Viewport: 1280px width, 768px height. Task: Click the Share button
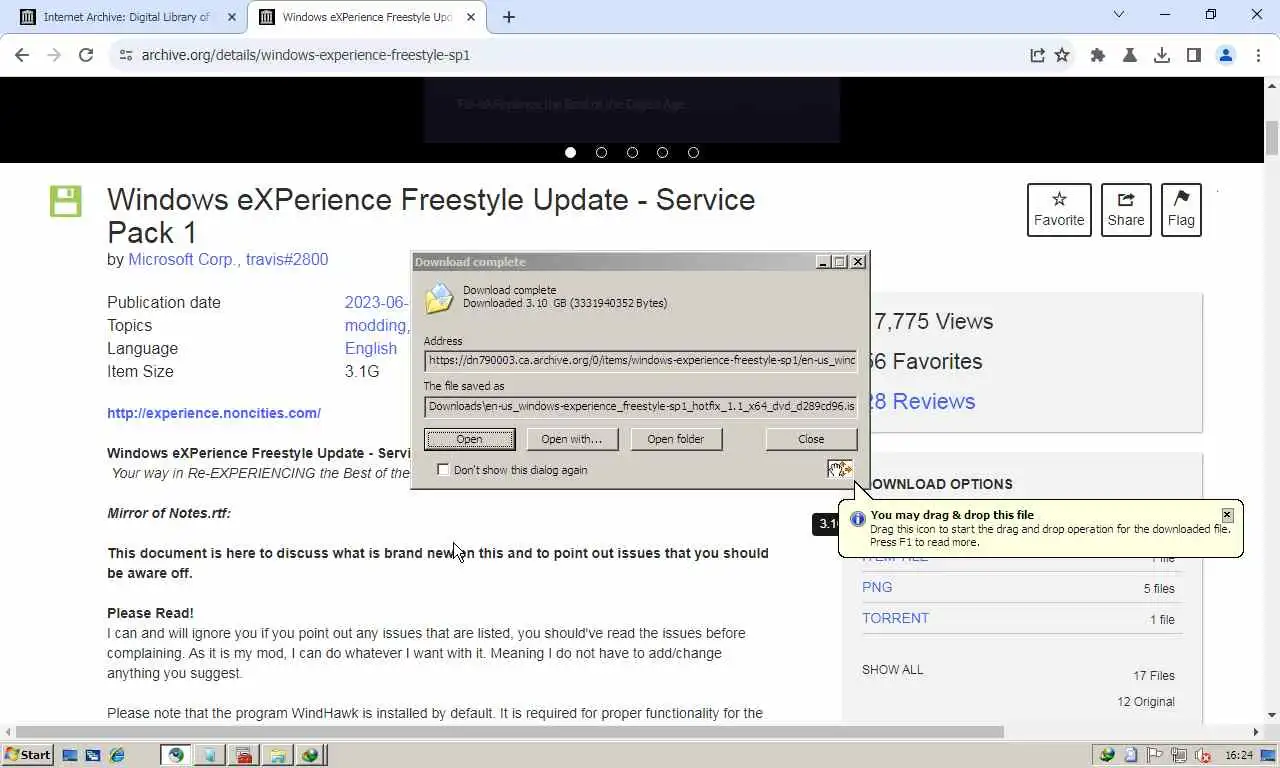coord(1126,210)
